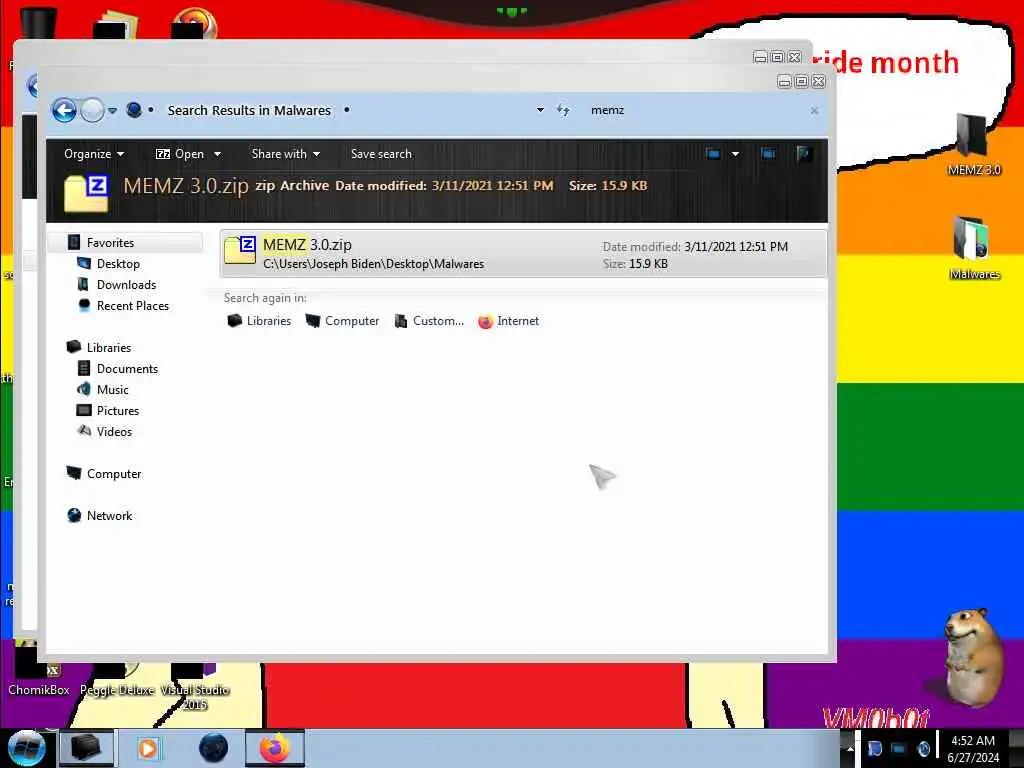Click the taskbar clock showing 4:52 AM
This screenshot has height=768, width=1024.
tap(973, 749)
